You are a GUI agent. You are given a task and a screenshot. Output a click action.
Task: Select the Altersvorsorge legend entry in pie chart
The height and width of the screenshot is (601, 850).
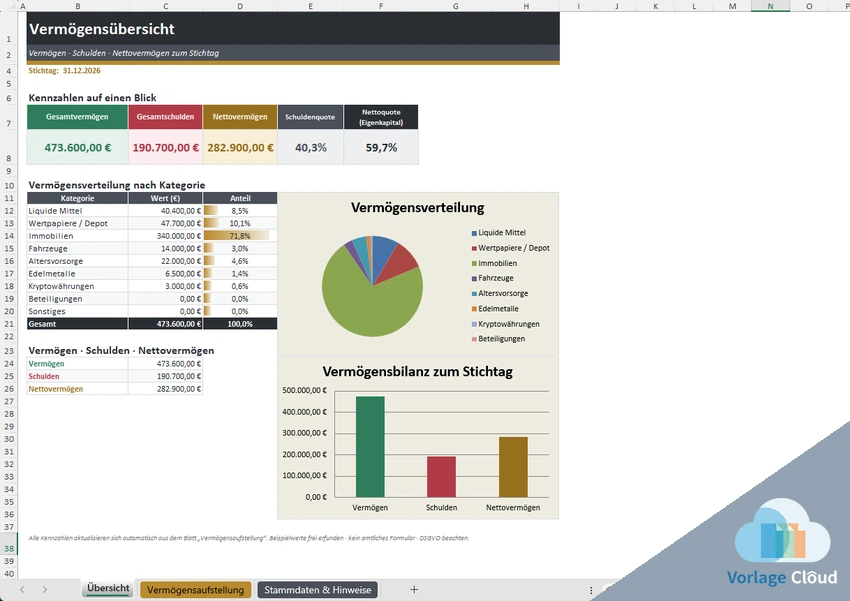tap(500, 293)
